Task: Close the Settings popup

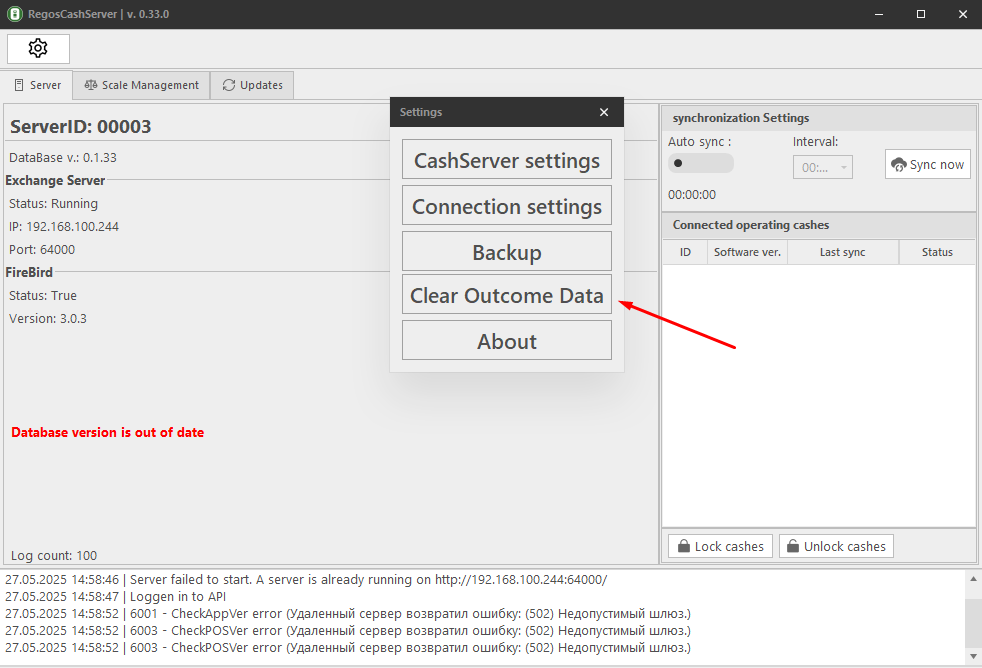Action: pos(604,112)
